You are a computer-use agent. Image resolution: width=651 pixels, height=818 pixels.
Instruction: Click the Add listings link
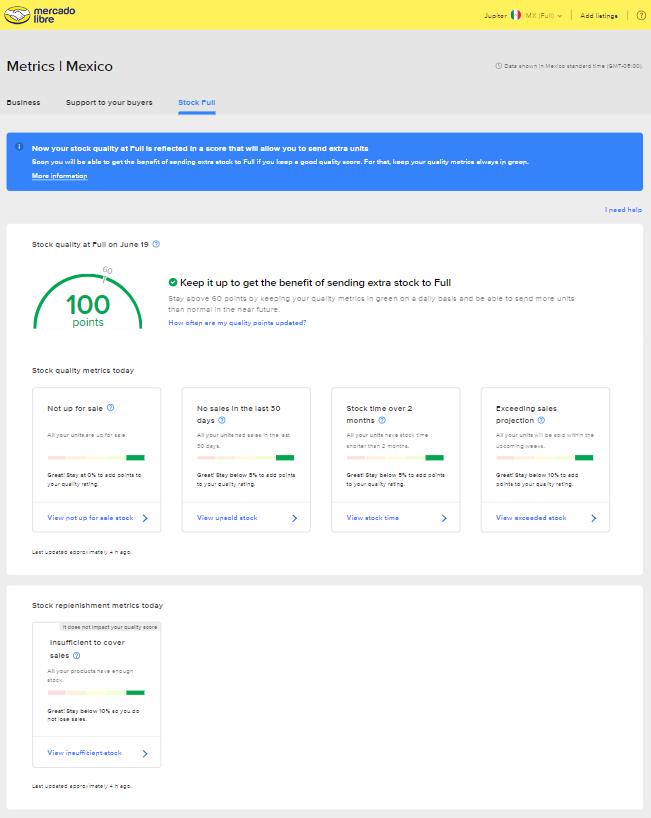click(598, 16)
